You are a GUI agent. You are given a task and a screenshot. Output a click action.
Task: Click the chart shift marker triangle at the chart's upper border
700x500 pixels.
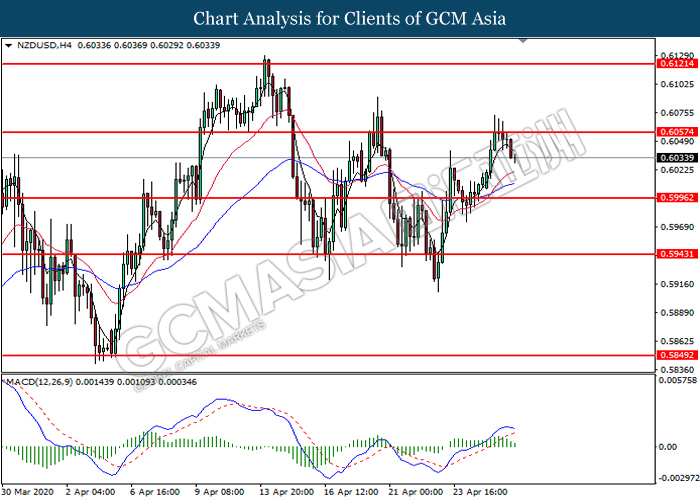tap(523, 41)
